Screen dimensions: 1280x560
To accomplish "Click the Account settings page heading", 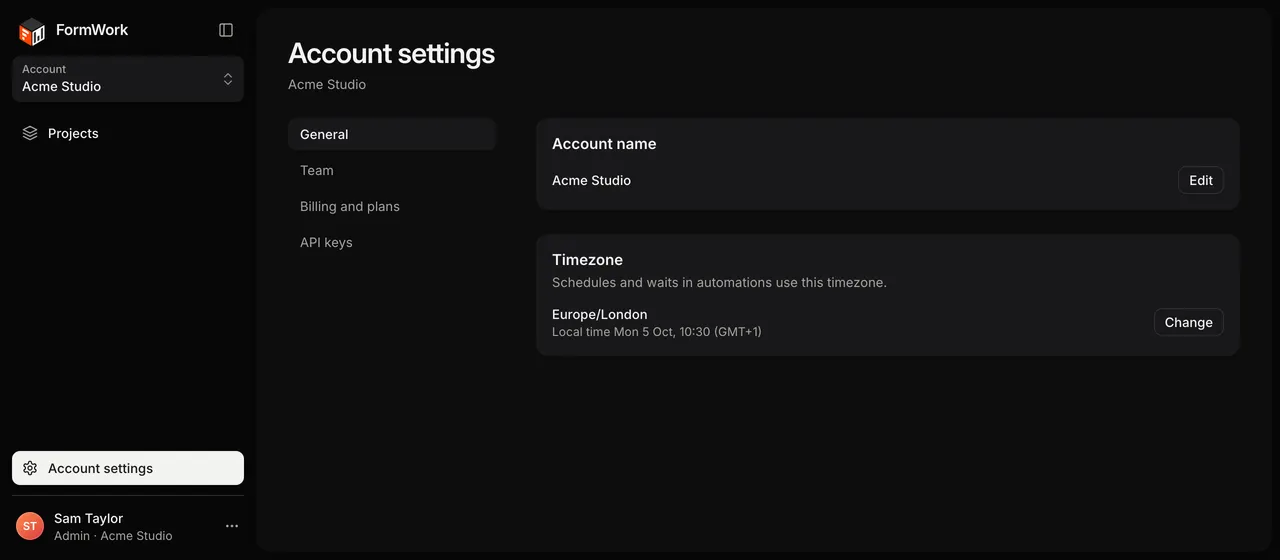I will click(x=391, y=53).
